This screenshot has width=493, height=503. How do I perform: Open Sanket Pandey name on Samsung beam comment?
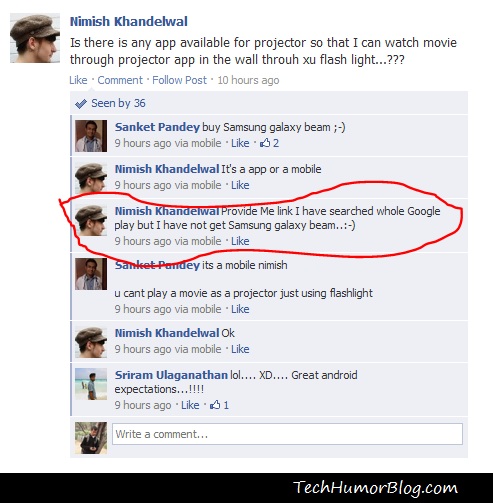(157, 127)
